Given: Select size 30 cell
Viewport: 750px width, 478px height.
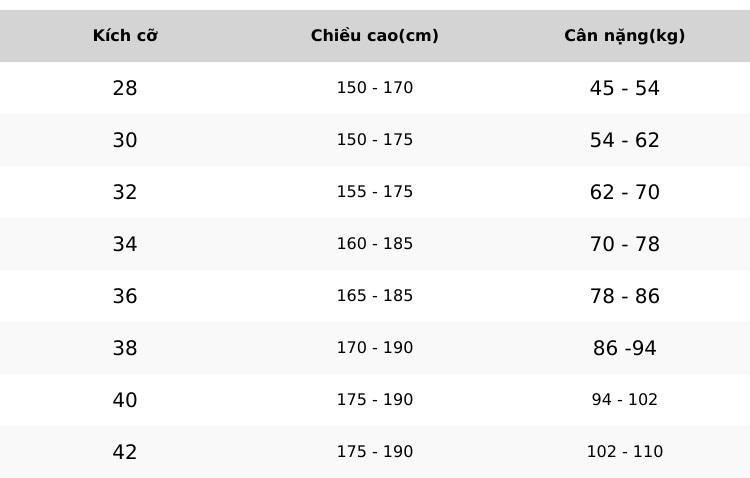Looking at the screenshot, I should tap(125, 140).
